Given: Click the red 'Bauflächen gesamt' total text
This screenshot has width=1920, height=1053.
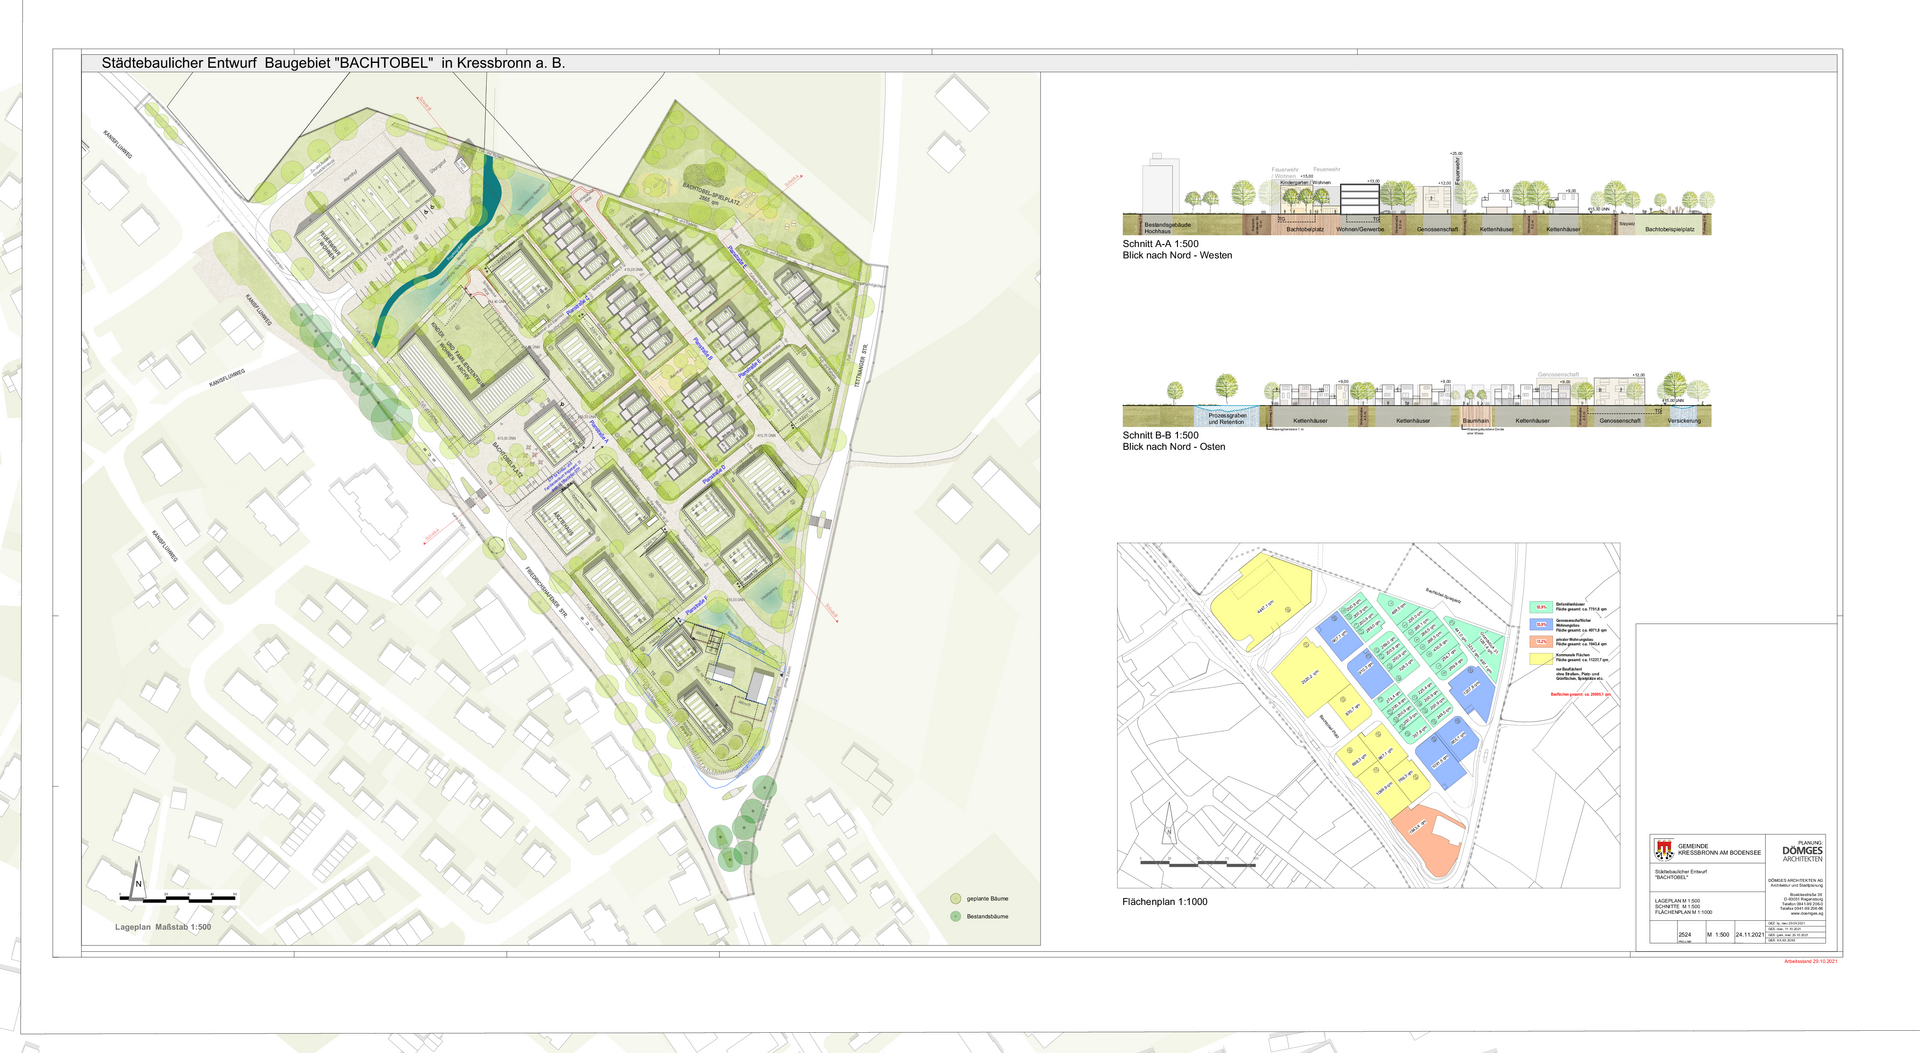Looking at the screenshot, I should (1580, 694).
